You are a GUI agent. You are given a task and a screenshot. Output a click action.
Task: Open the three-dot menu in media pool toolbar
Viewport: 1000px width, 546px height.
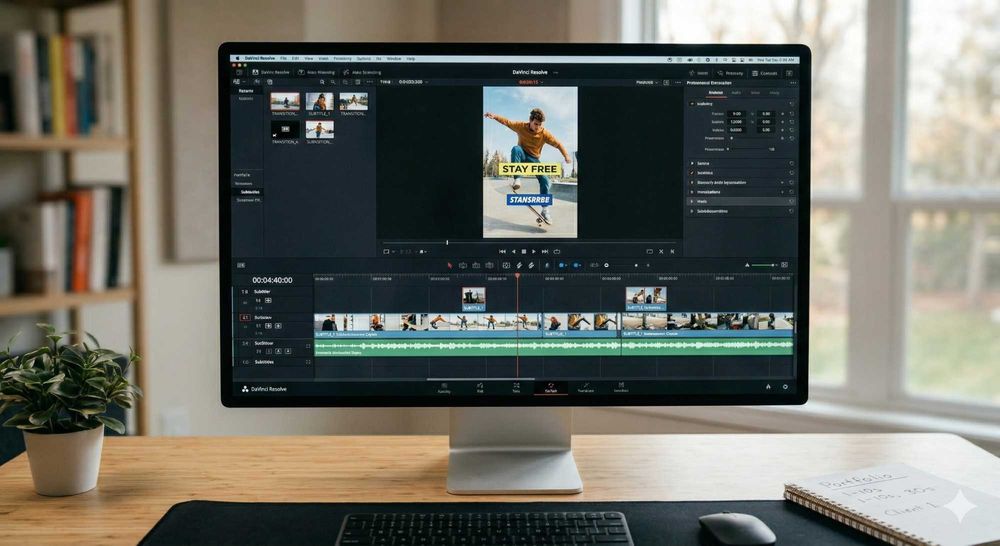tap(369, 82)
